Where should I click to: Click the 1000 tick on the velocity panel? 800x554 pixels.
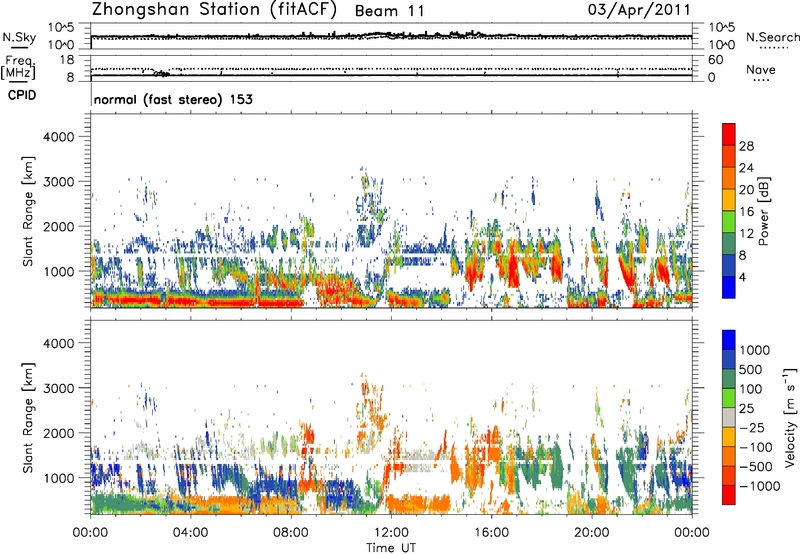pos(59,478)
